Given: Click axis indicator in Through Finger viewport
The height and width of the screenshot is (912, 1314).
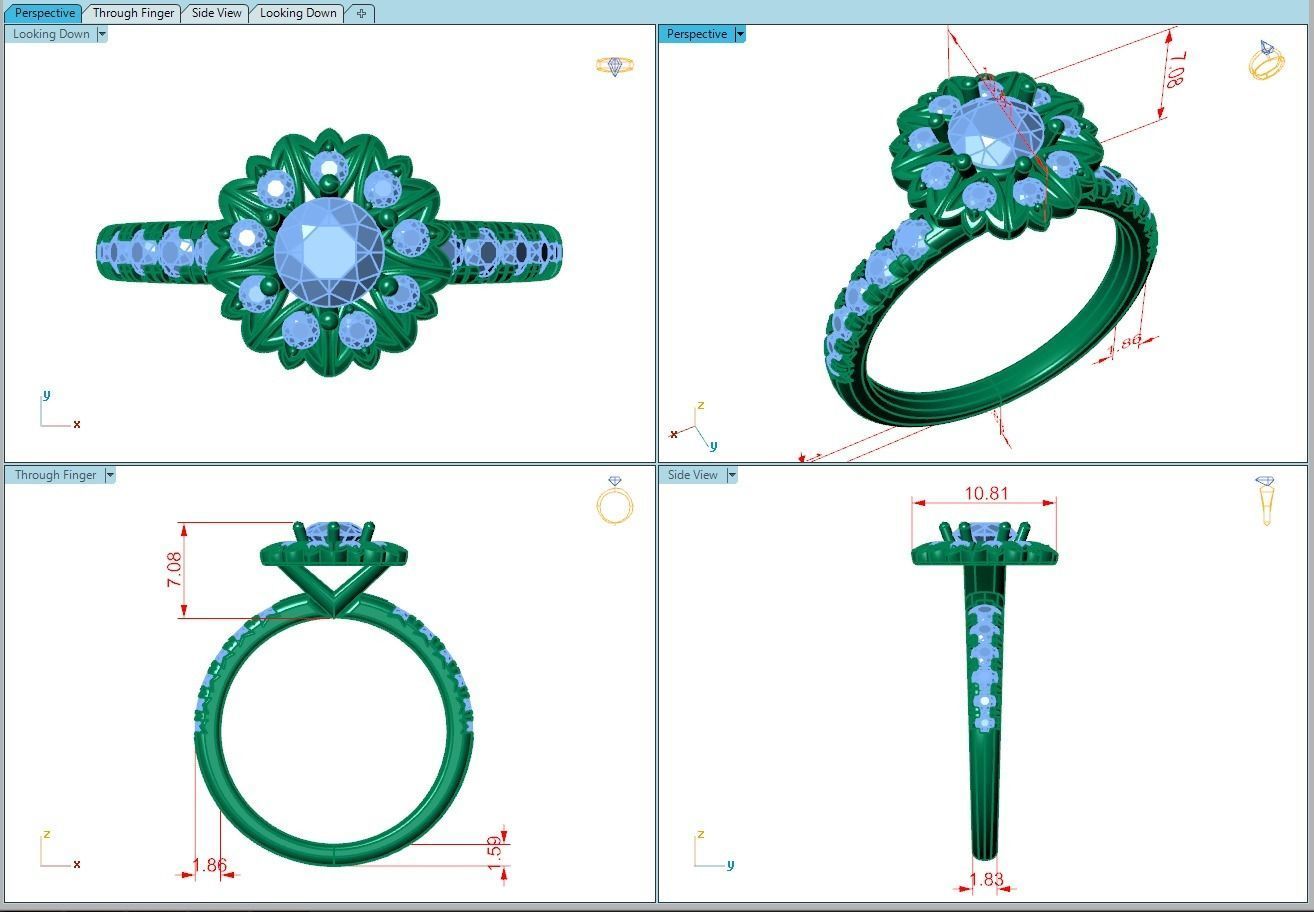Looking at the screenshot, I should (58, 850).
